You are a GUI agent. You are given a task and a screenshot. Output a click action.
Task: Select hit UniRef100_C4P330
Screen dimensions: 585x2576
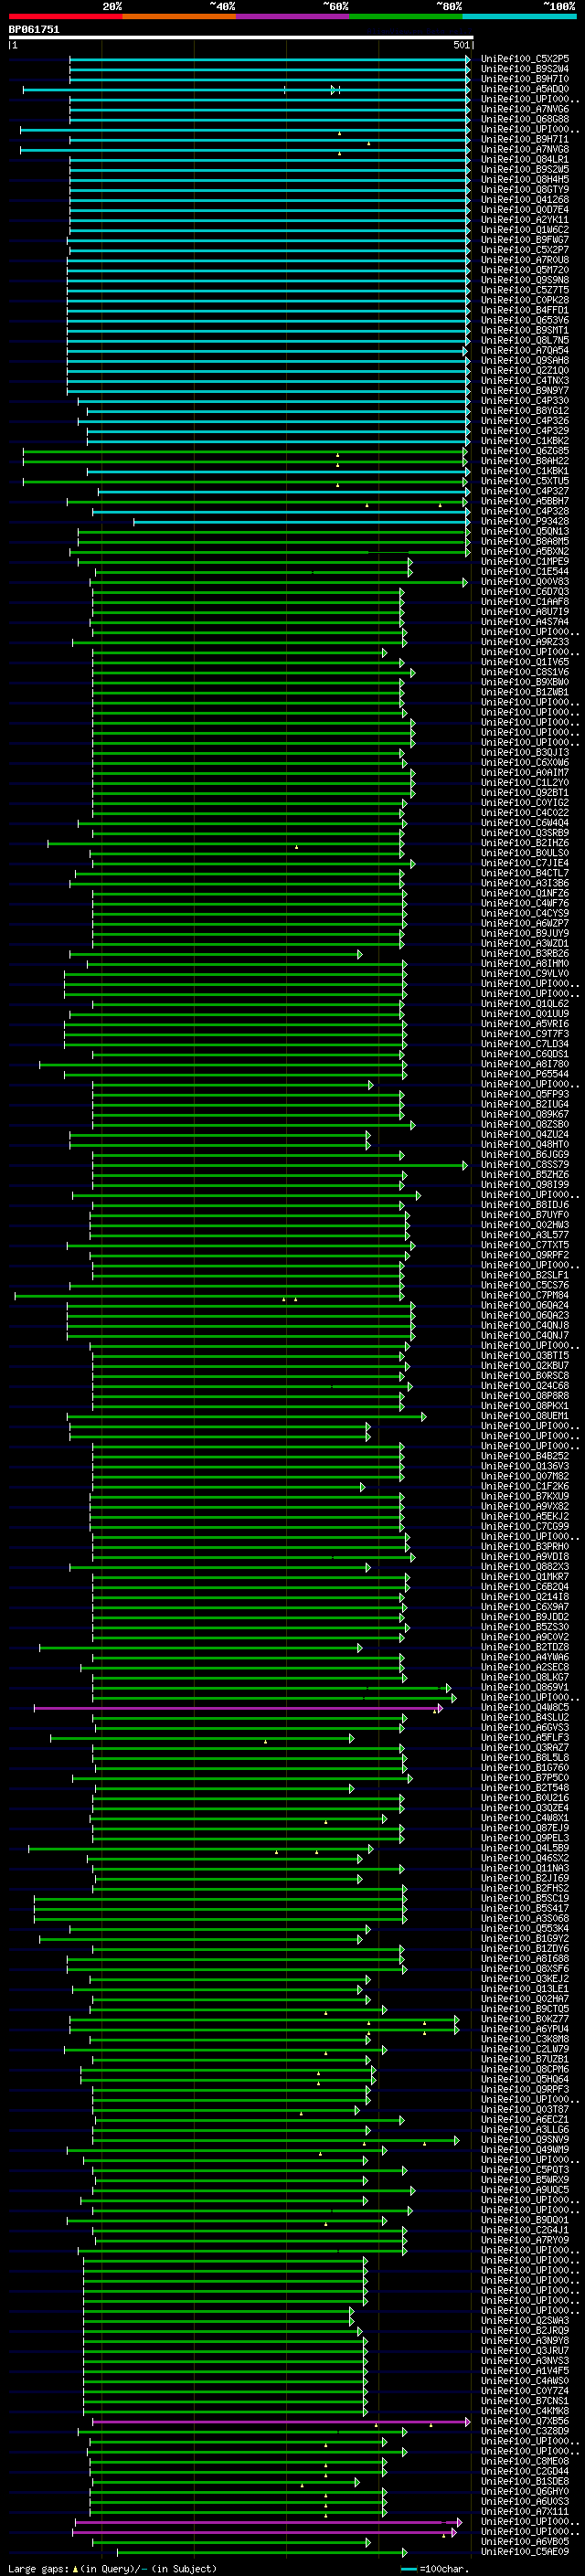[x=525, y=400]
